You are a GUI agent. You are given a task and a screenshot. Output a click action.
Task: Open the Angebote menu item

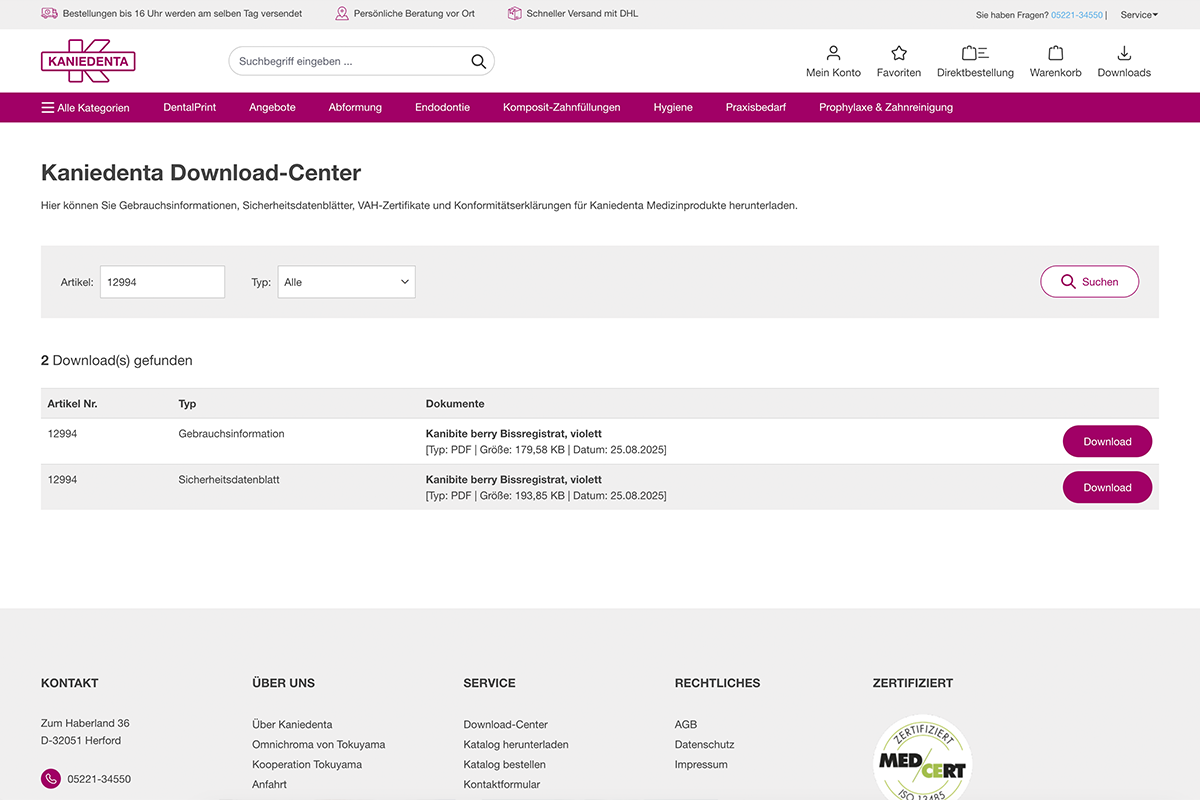(272, 107)
